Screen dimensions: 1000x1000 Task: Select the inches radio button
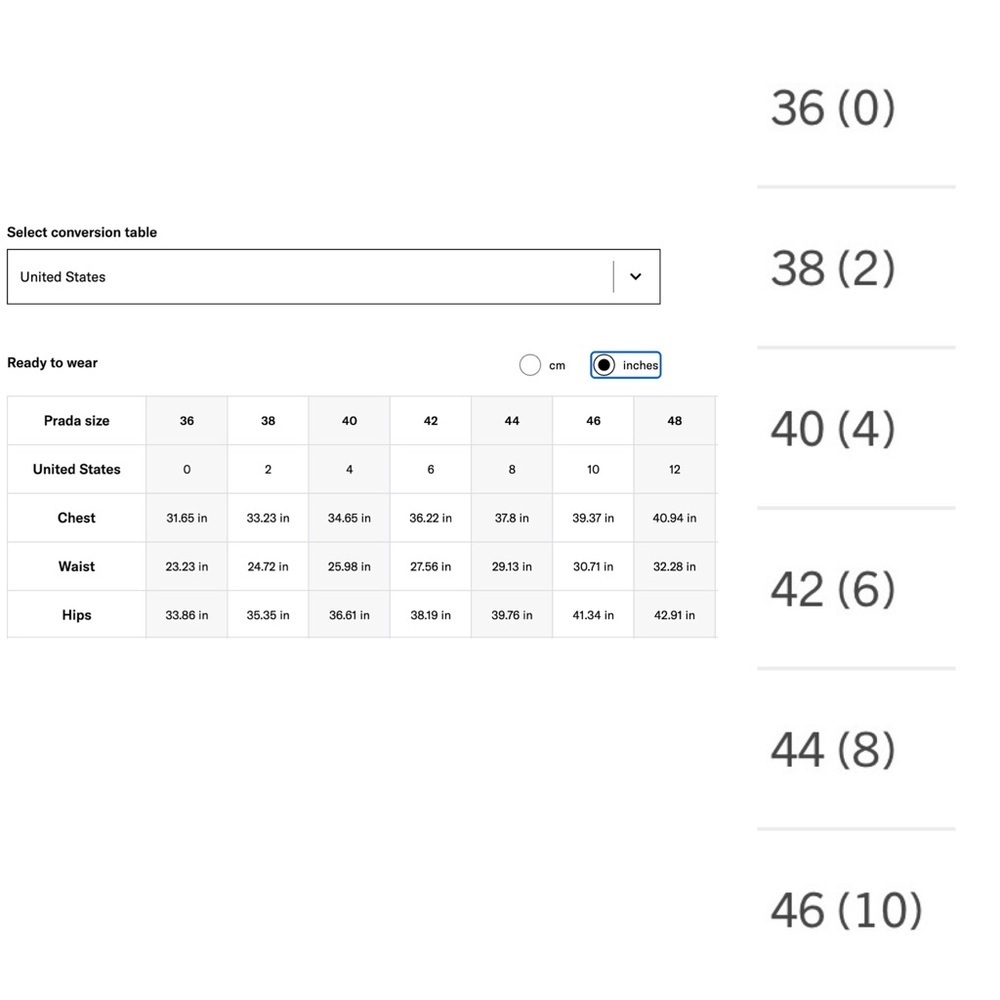pyautogui.click(x=603, y=365)
